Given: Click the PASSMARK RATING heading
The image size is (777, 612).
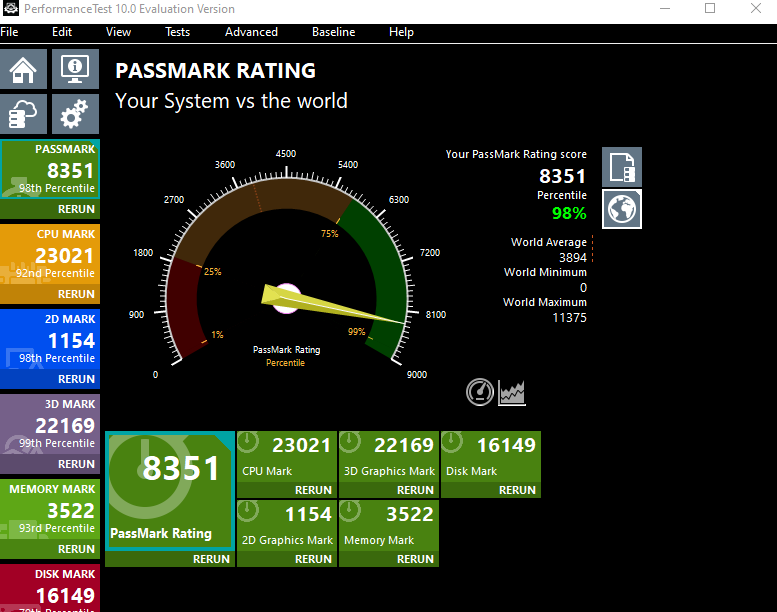Looking at the screenshot, I should pos(216,70).
